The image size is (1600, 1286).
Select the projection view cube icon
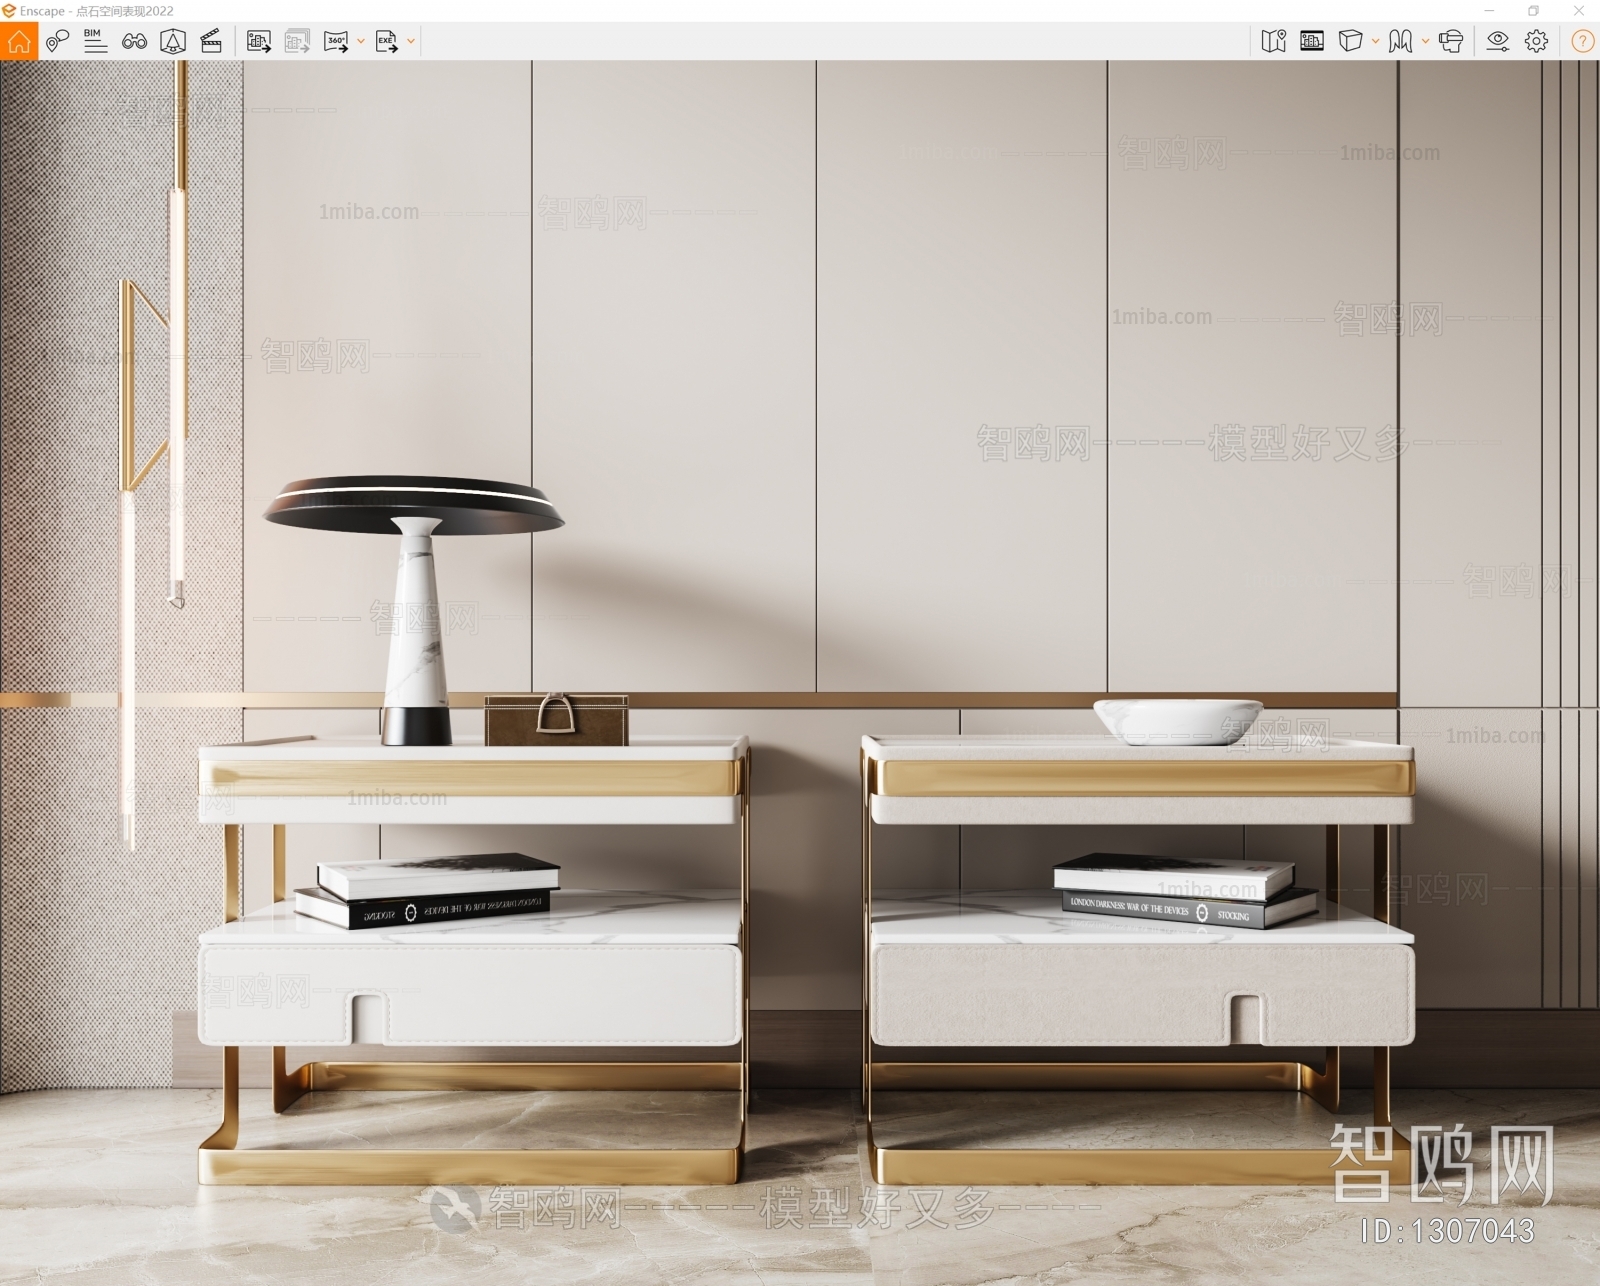[x=1350, y=41]
